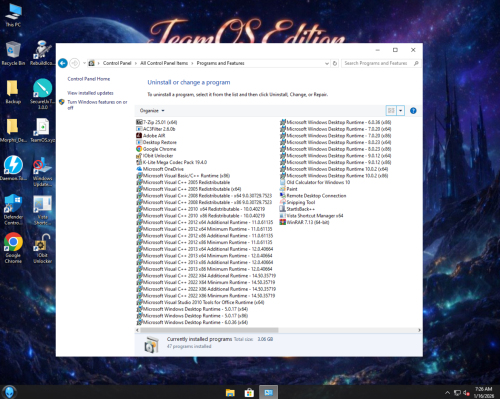Image resolution: width=500 pixels, height=399 pixels.
Task: Open TeamOS.xyz desktop shortcut
Action: coord(42,130)
